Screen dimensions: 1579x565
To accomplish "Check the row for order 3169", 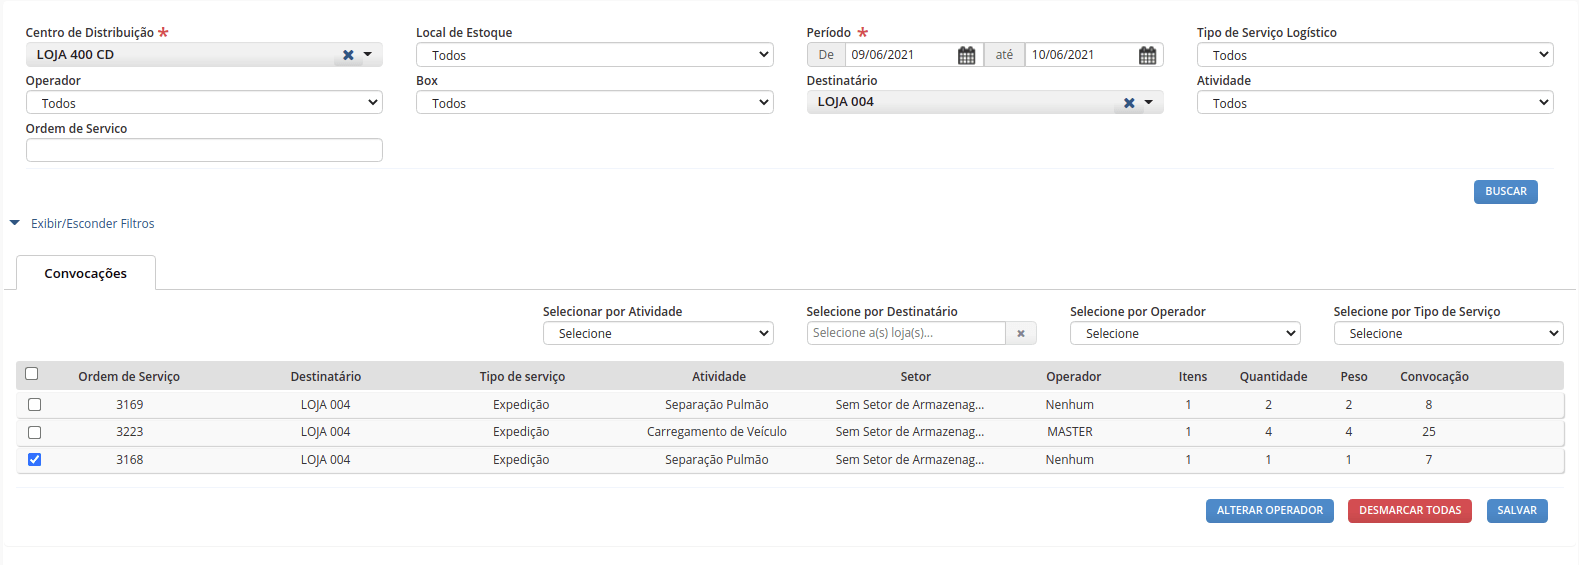I will pyautogui.click(x=35, y=405).
